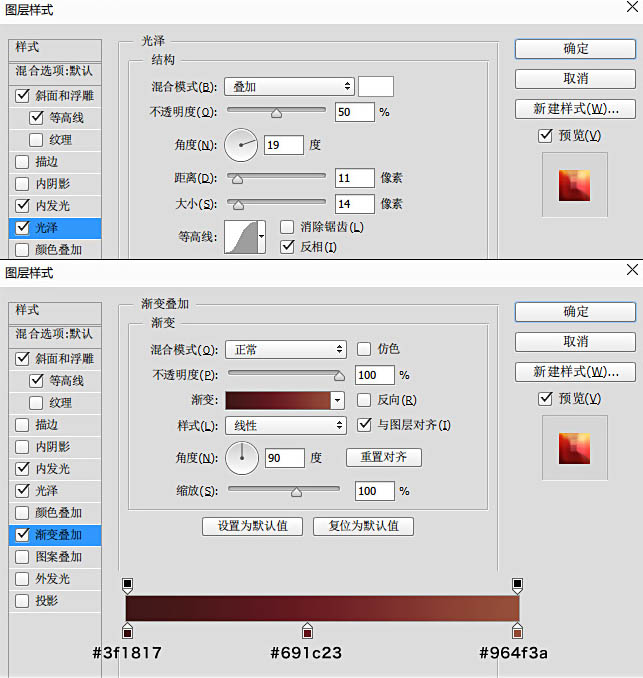Toggle 斜面和浮雕 checkbox in the 光泽 dialog

coord(22,96)
